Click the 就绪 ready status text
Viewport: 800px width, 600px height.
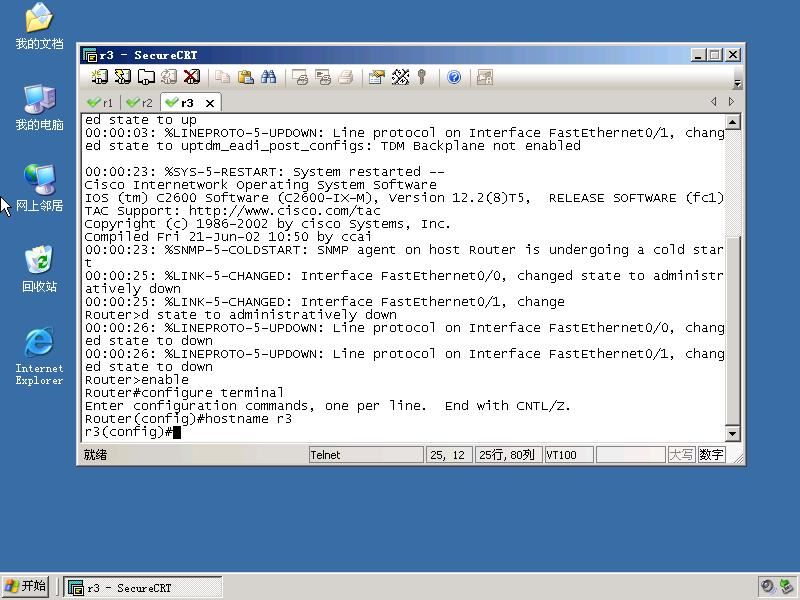[95, 455]
